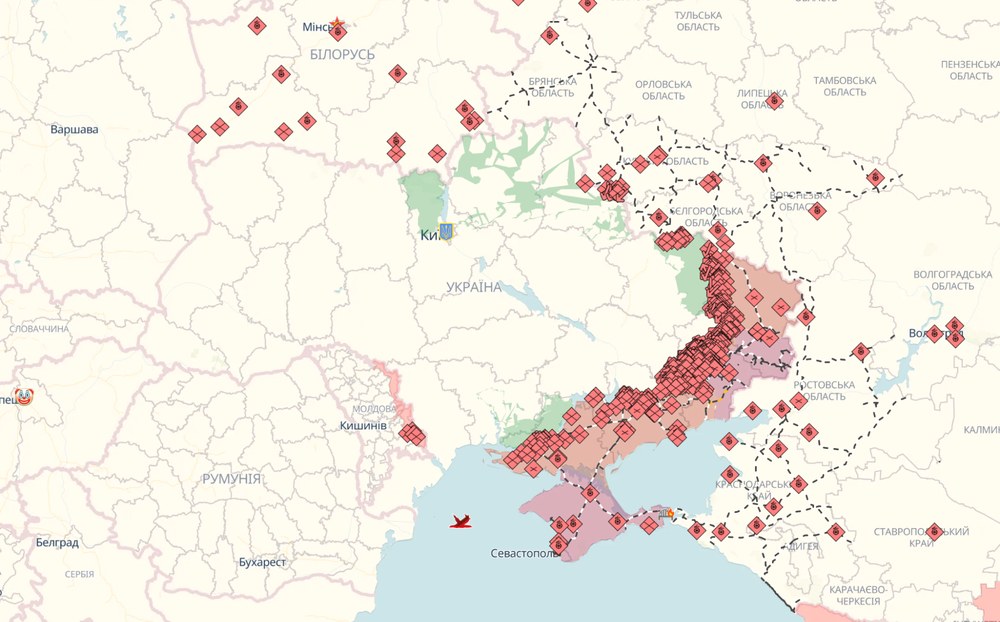Click the unit marker northwest of Minsk
This screenshot has height=622, width=1000.
click(x=256, y=26)
